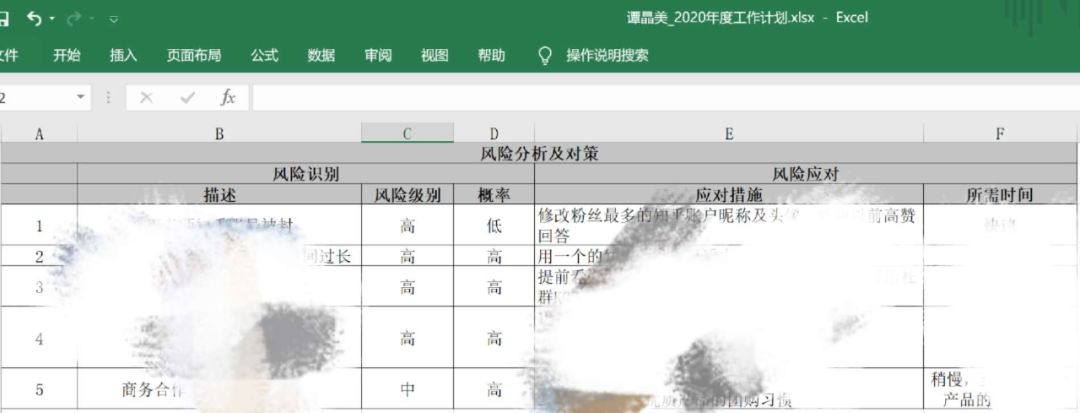Cancel formula entry with X icon
Image resolution: width=1080 pixels, height=413 pixels.
coord(146,98)
